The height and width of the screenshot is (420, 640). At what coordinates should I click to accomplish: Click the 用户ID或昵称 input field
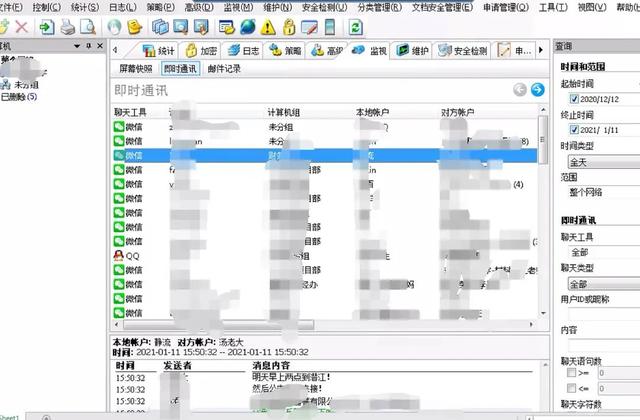point(604,313)
